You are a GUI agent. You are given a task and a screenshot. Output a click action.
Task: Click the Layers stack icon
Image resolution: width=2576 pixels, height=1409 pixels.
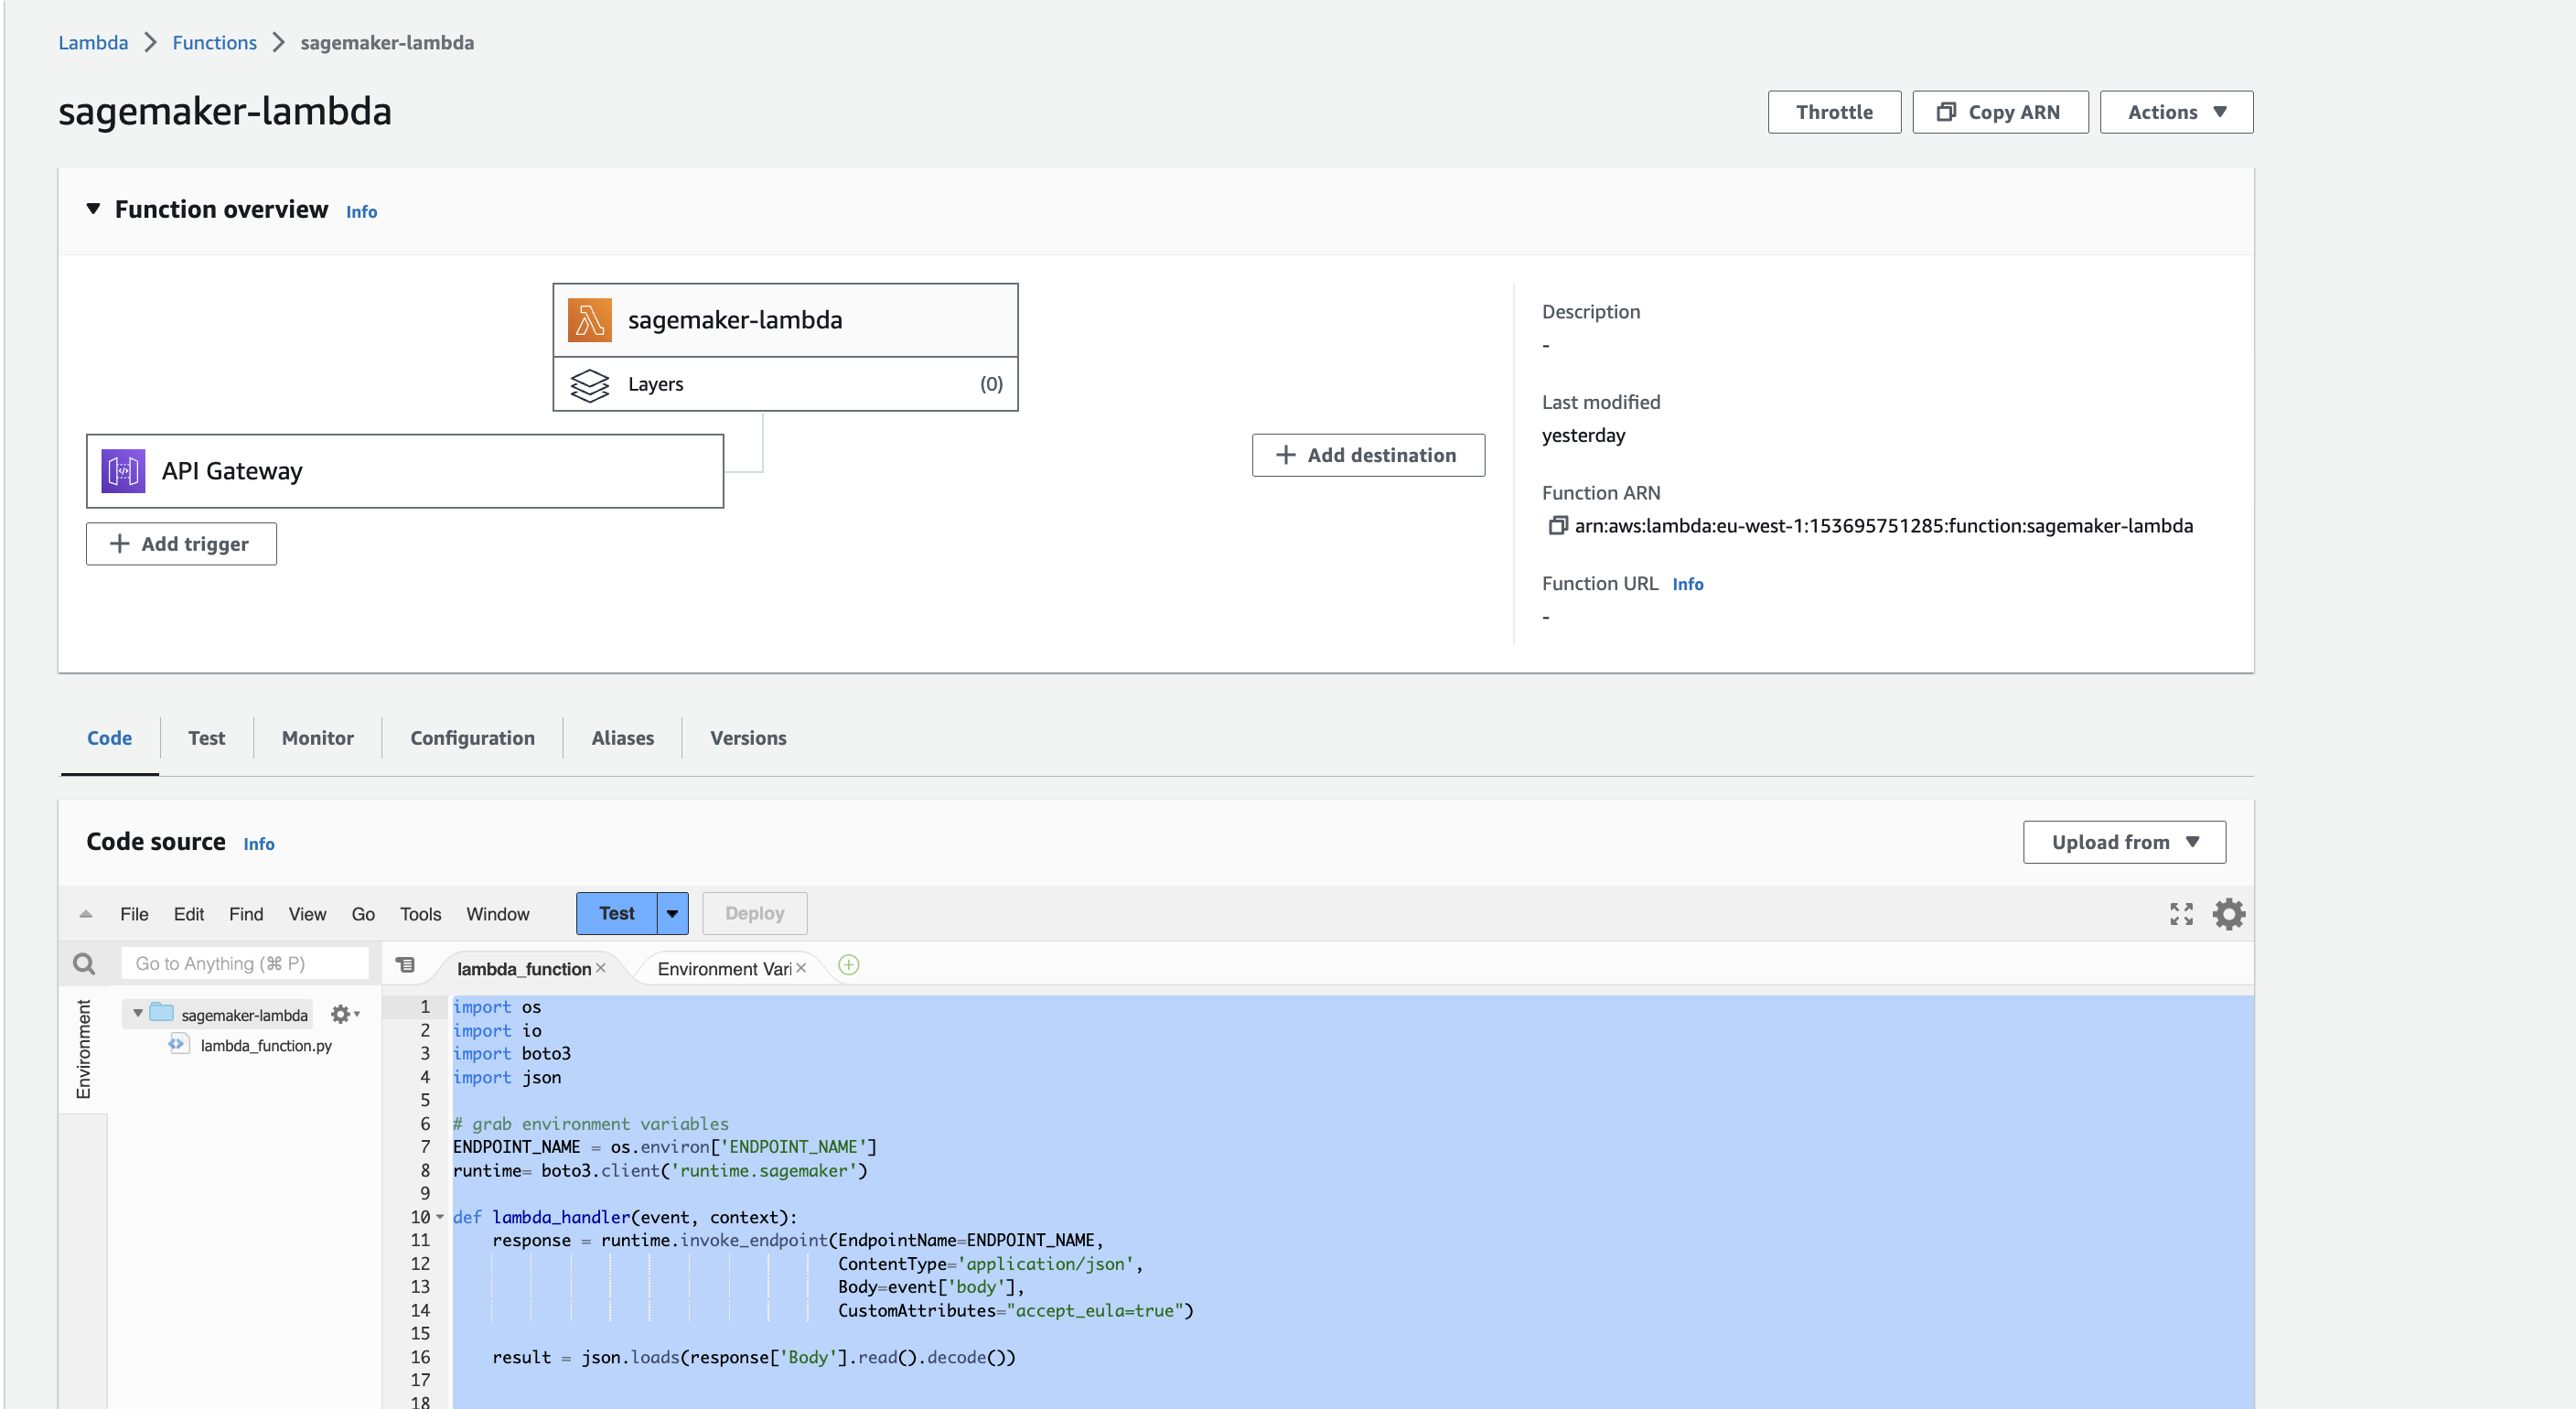point(589,385)
